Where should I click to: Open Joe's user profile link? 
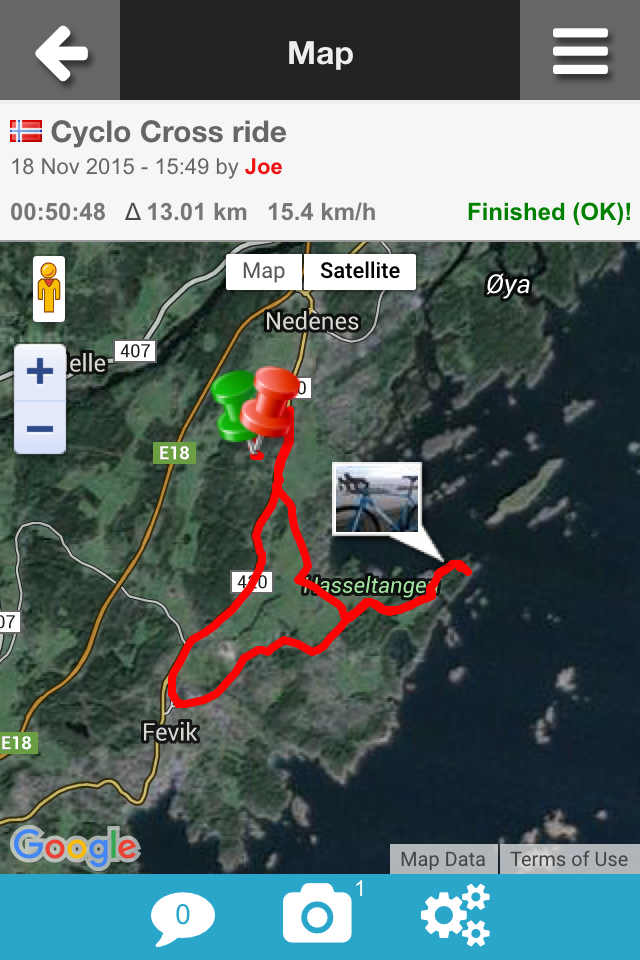263,167
